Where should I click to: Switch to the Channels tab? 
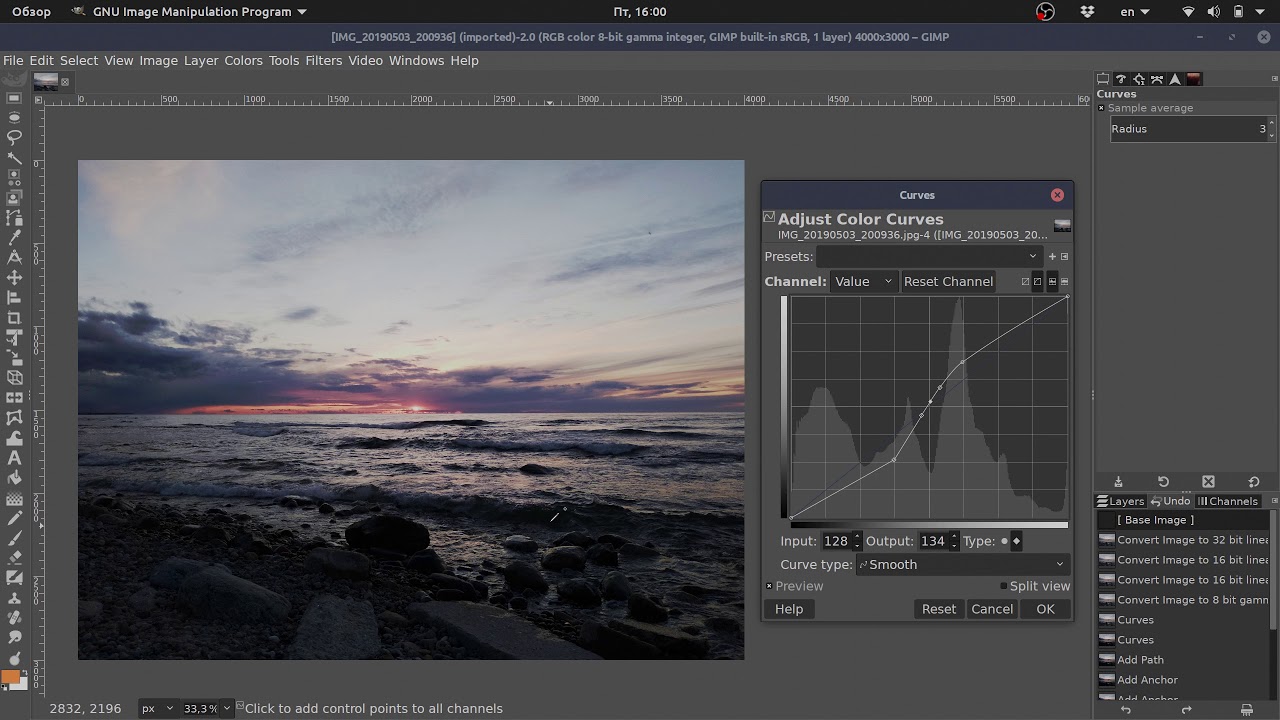click(x=1228, y=501)
